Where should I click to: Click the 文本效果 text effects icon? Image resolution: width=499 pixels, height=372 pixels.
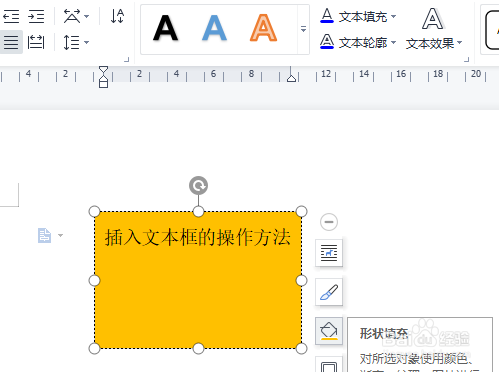click(x=433, y=19)
